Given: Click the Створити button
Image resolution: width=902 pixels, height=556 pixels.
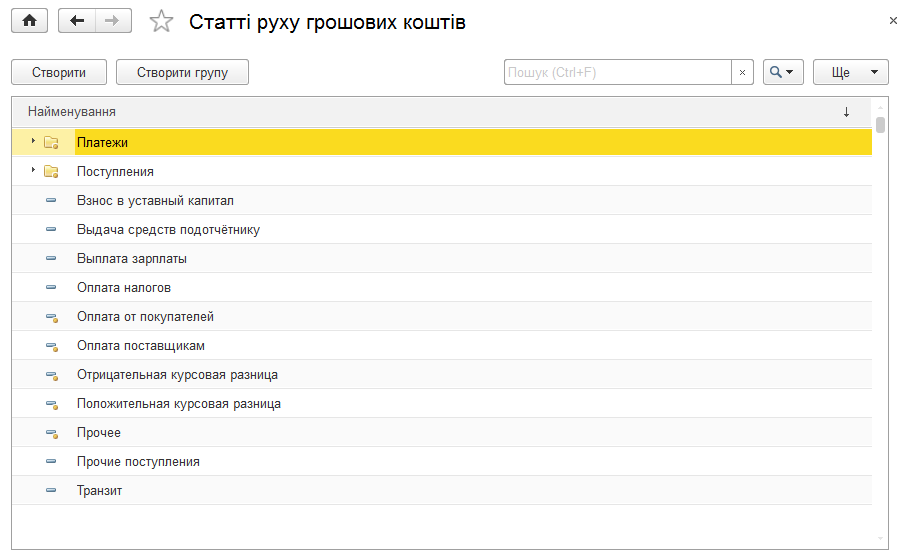Looking at the screenshot, I should point(59,72).
